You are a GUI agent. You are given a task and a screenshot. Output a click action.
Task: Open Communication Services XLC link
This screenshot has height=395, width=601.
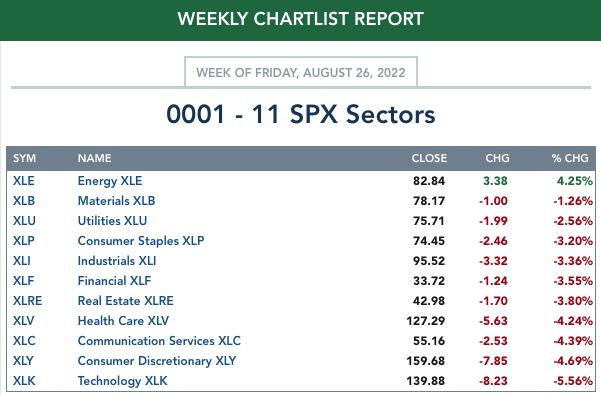tap(159, 341)
